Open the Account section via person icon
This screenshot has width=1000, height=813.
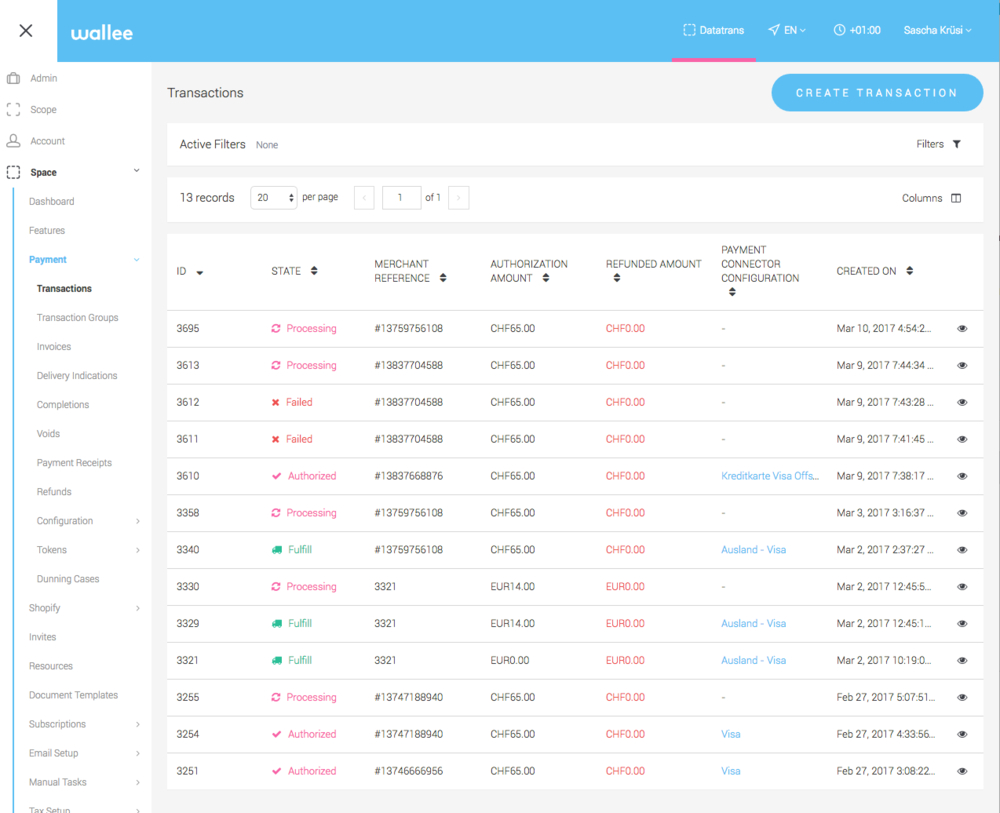tap(12, 141)
